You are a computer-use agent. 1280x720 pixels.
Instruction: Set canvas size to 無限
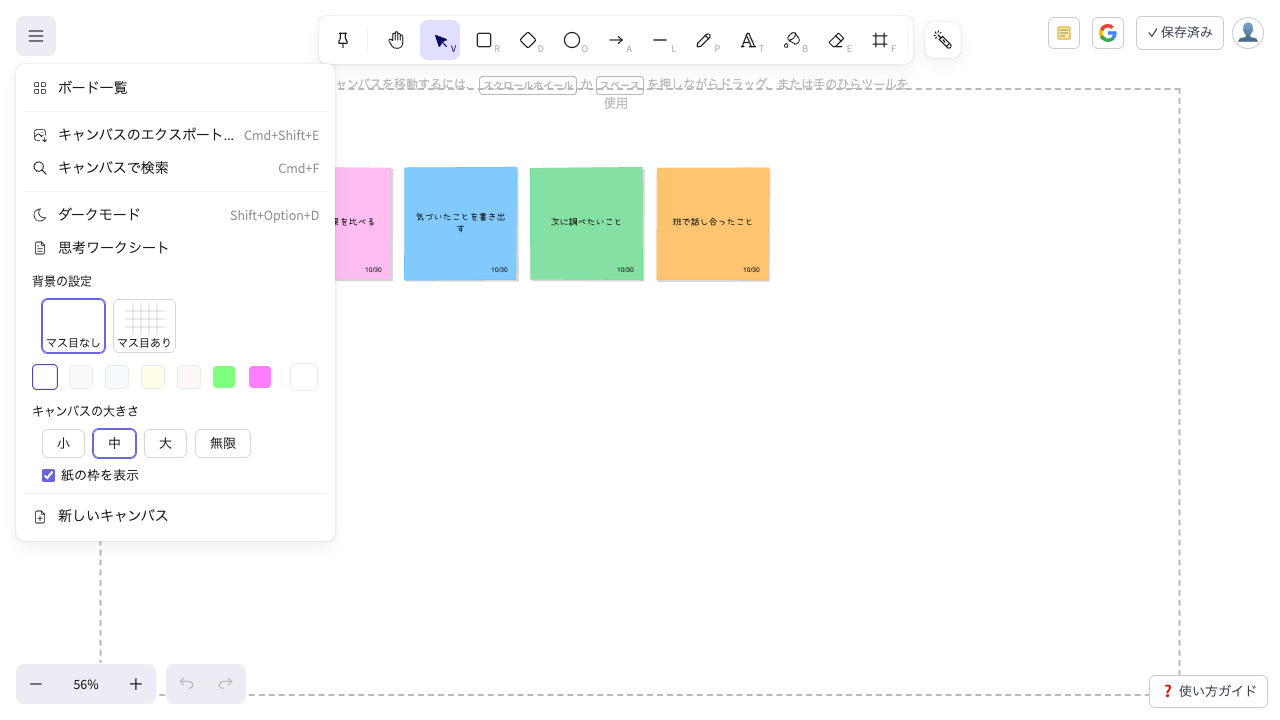click(223, 443)
